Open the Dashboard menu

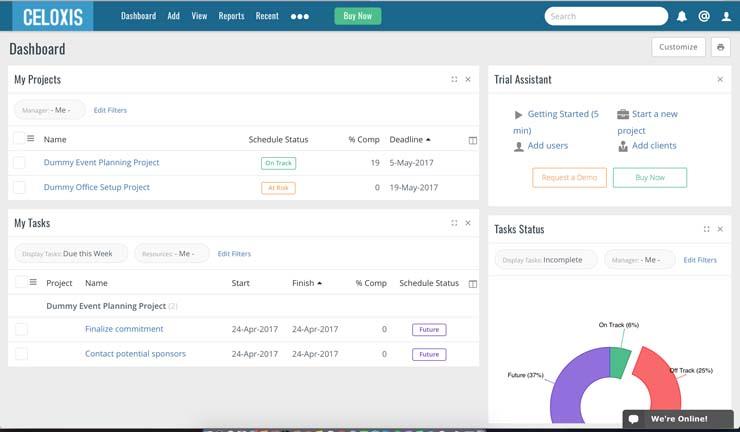point(138,16)
